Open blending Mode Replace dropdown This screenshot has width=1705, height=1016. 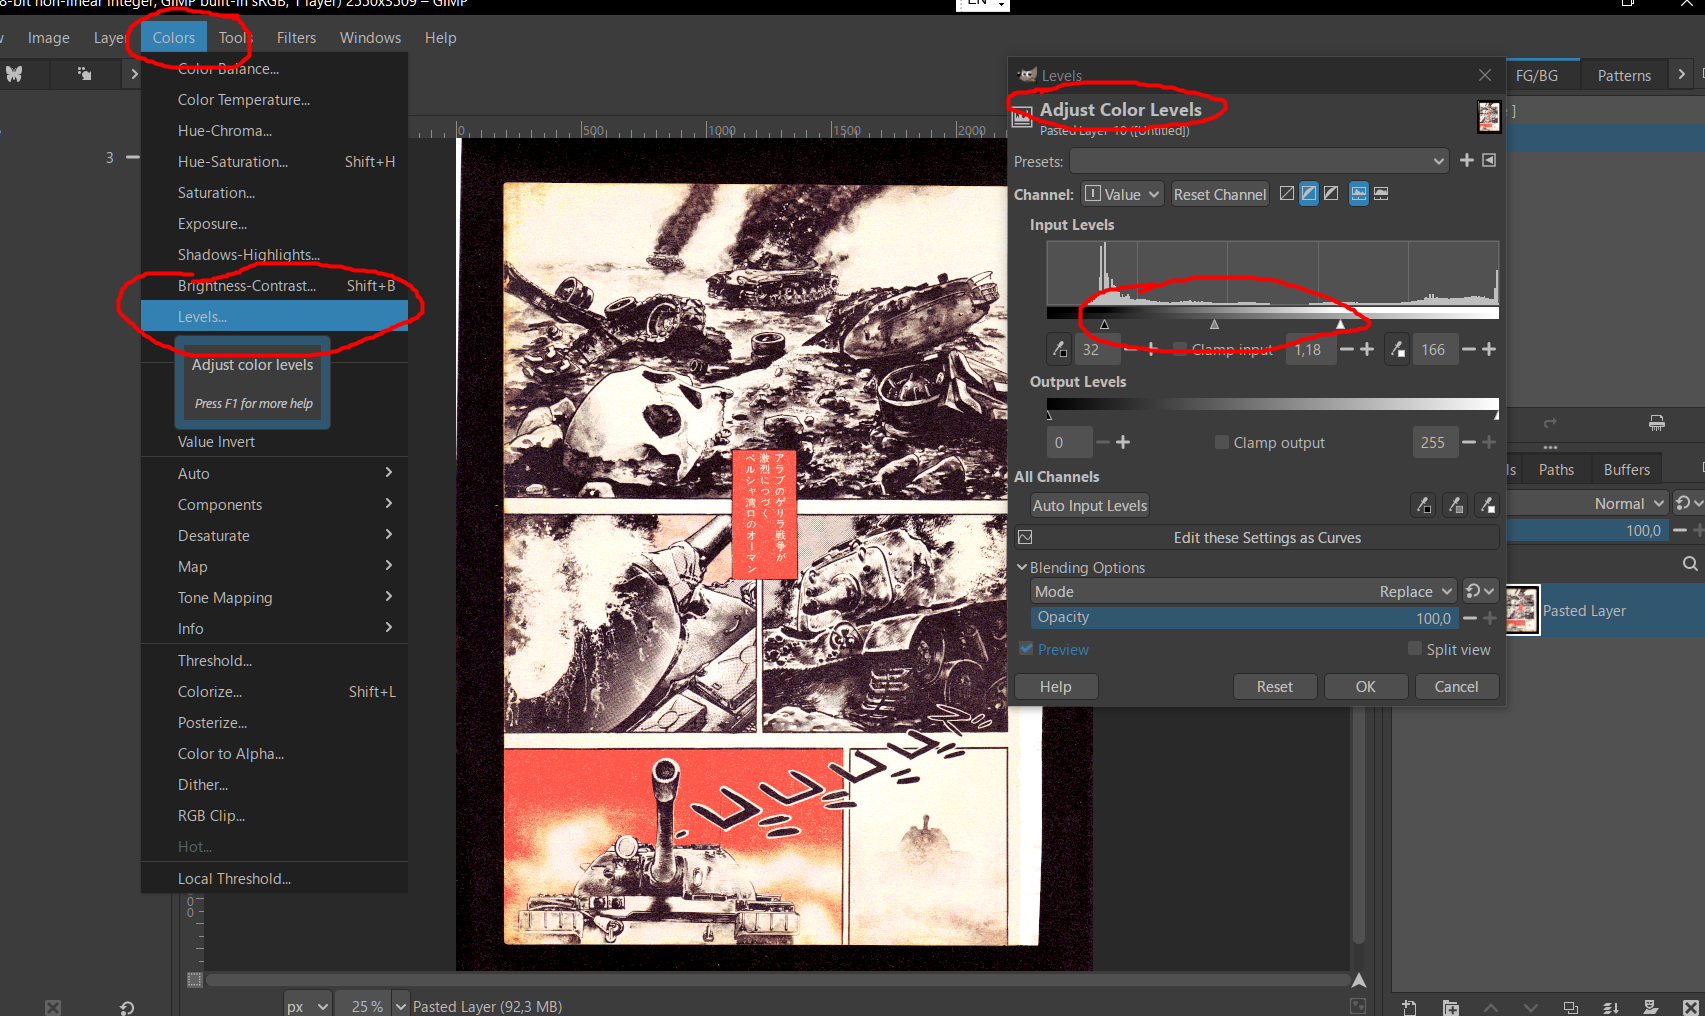(x=1243, y=592)
